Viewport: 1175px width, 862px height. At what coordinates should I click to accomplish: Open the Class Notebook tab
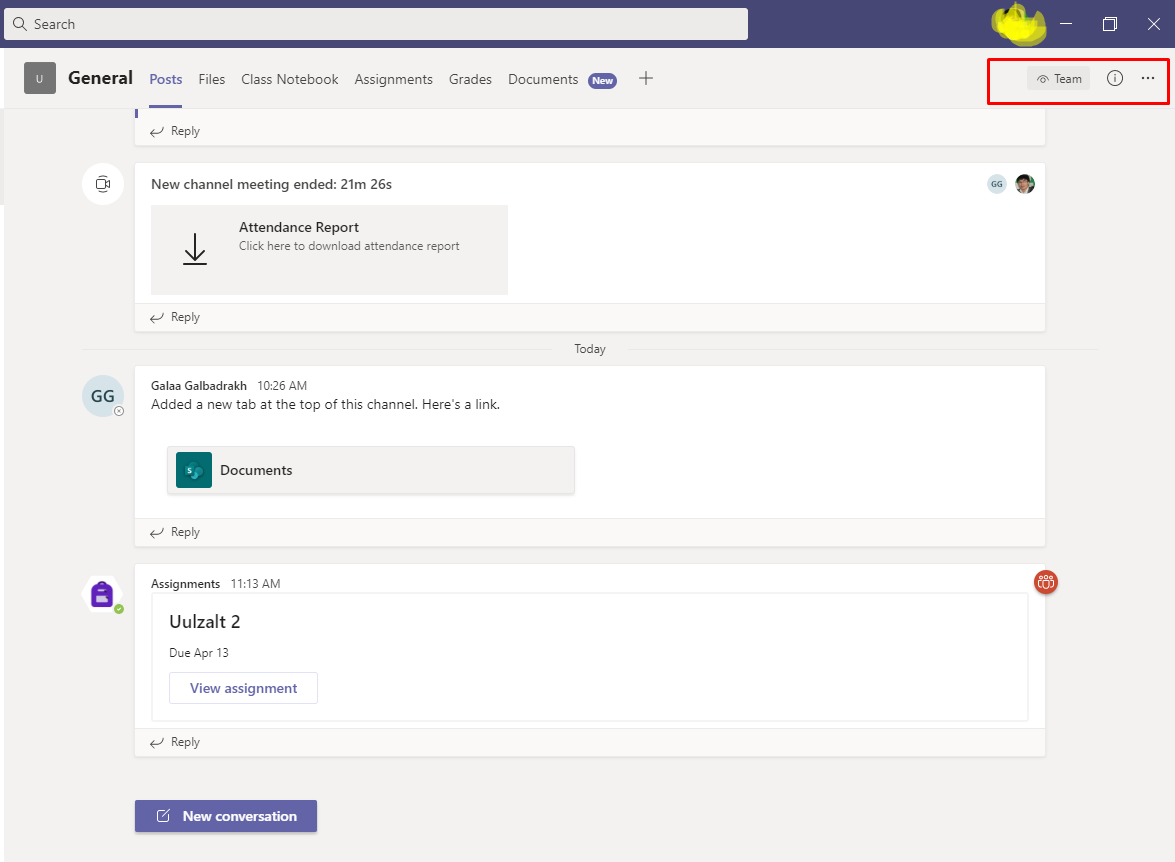click(x=289, y=79)
